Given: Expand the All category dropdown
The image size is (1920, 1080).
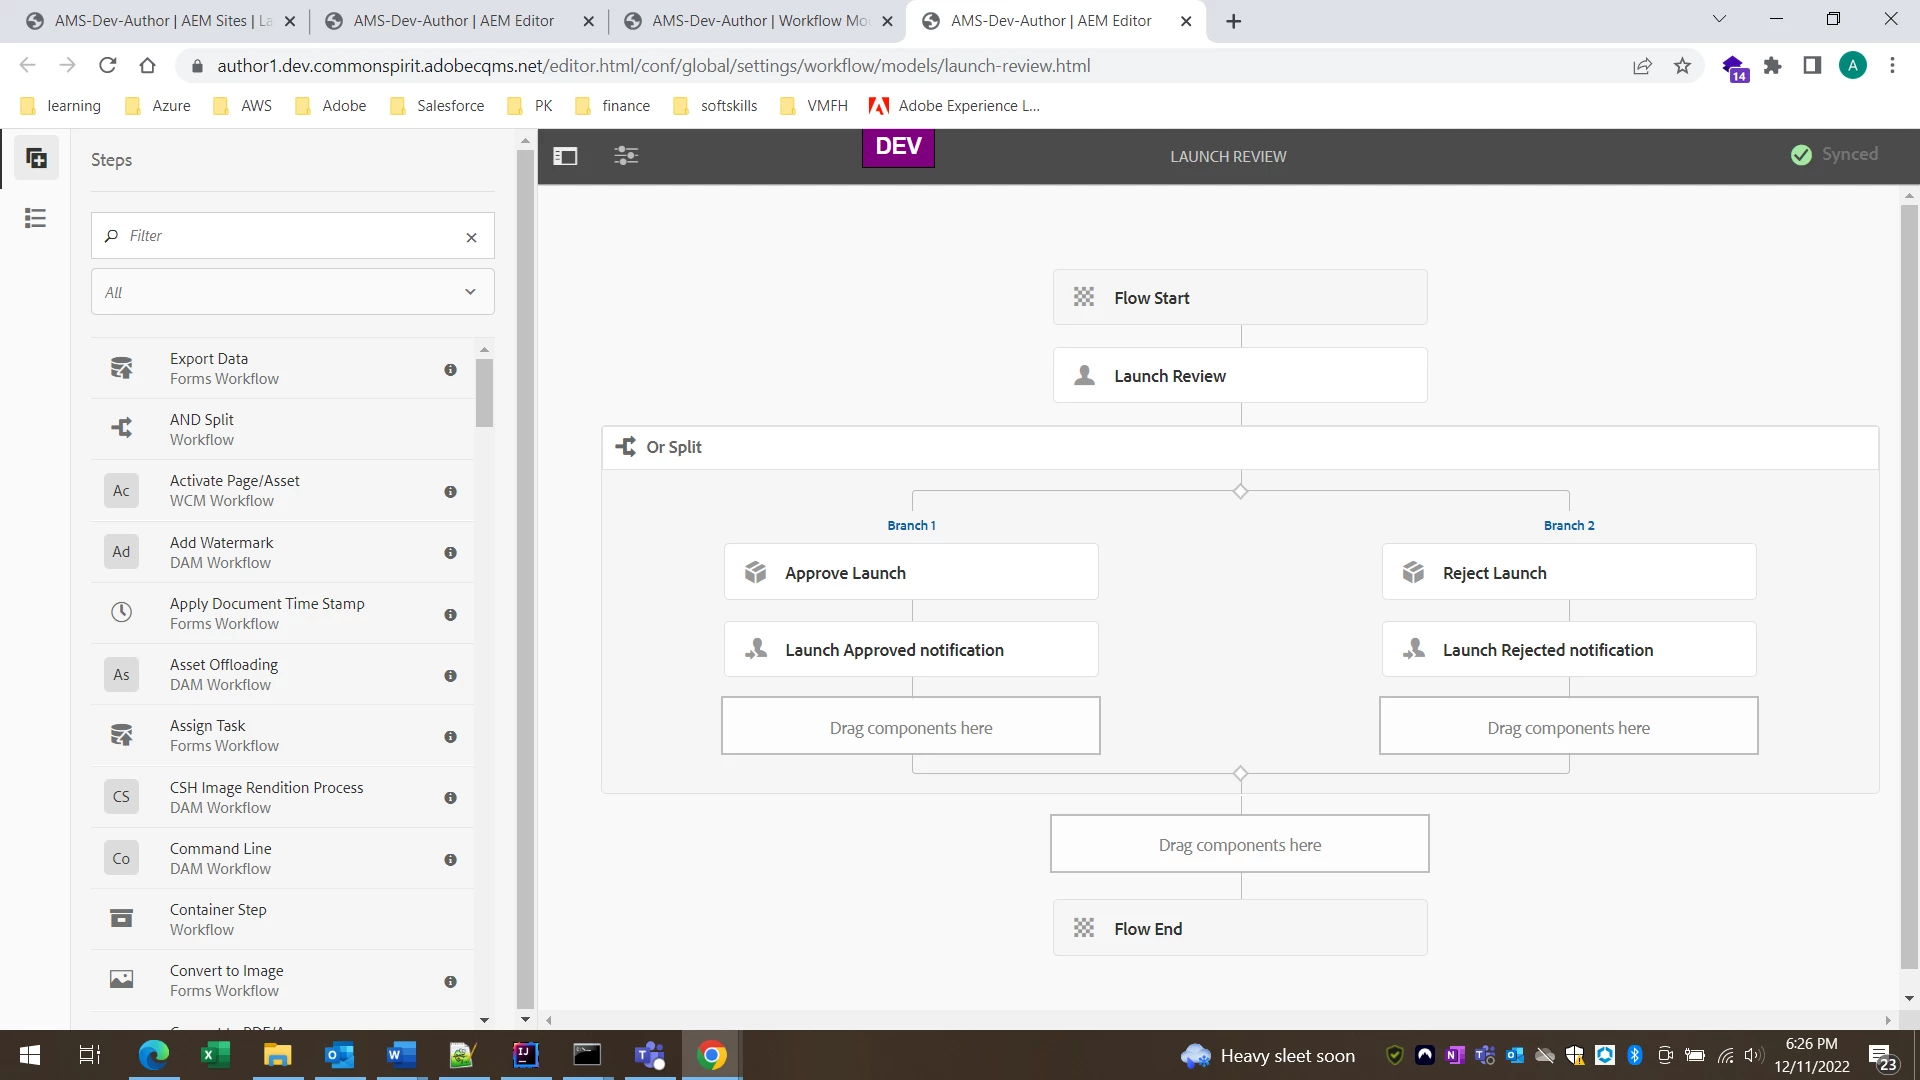Looking at the screenshot, I should click(x=292, y=292).
